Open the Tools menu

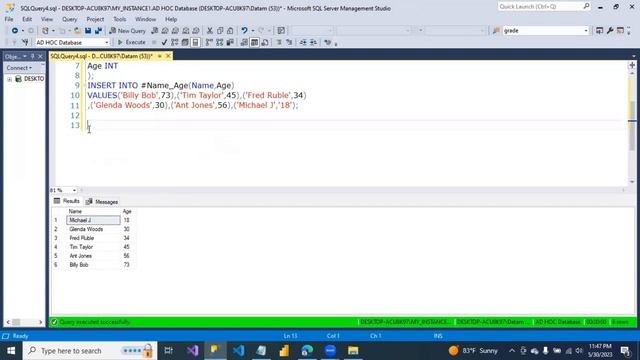coord(120,19)
